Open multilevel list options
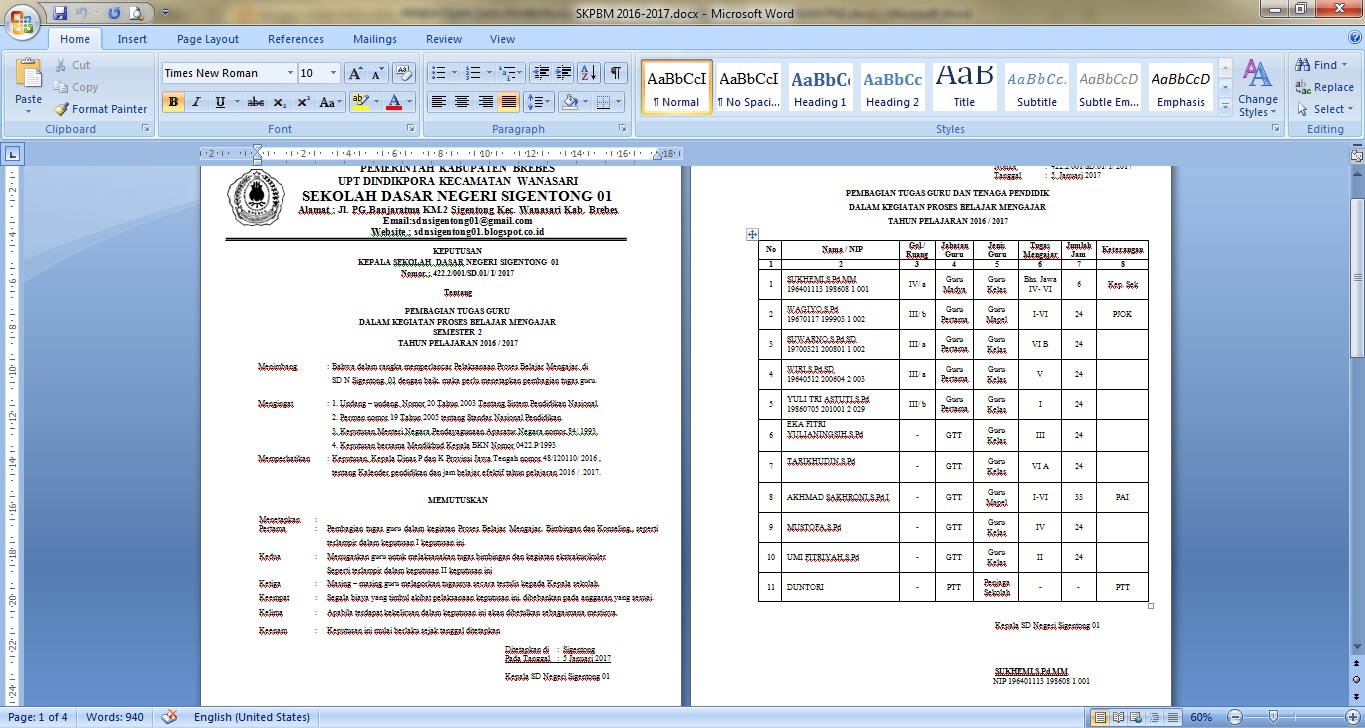 [509, 73]
